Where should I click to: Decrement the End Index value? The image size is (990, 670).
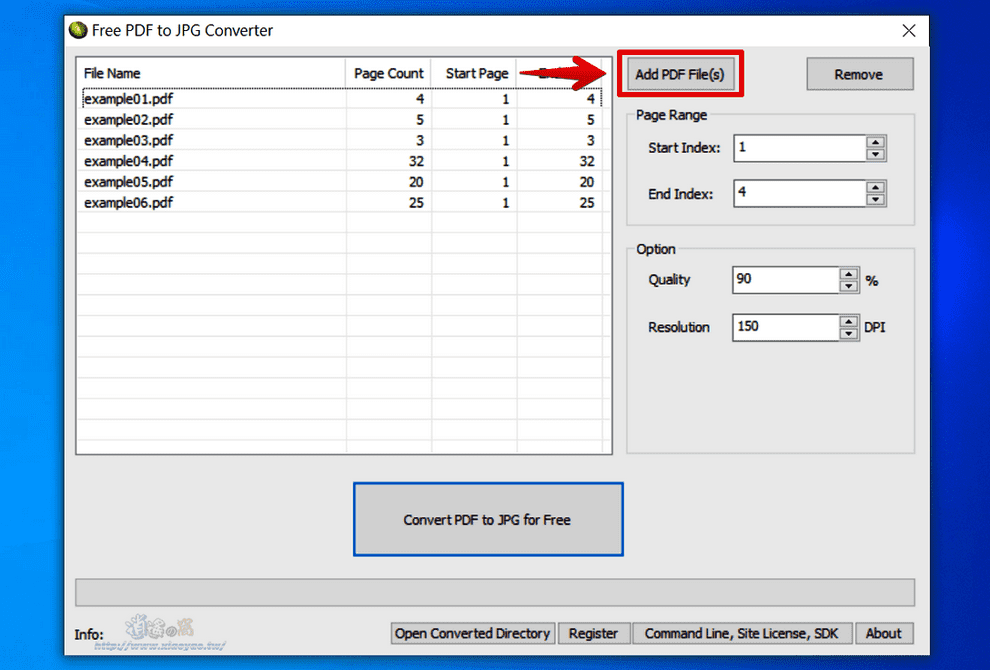(876, 198)
